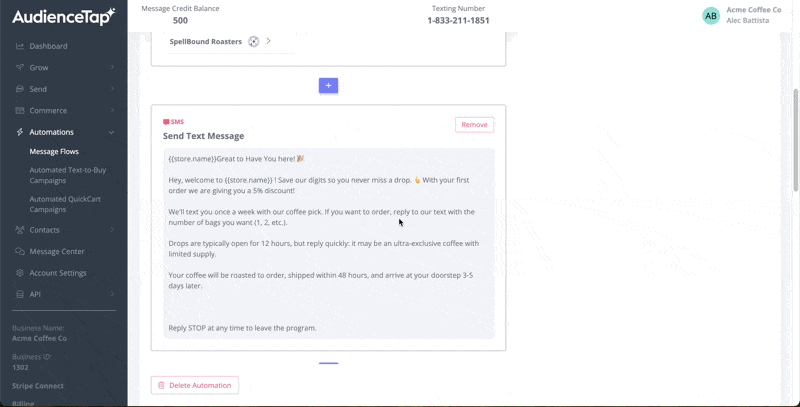800x407 pixels.
Task: Click the SpellBound Roasters round badge icon
Action: pyautogui.click(x=254, y=41)
